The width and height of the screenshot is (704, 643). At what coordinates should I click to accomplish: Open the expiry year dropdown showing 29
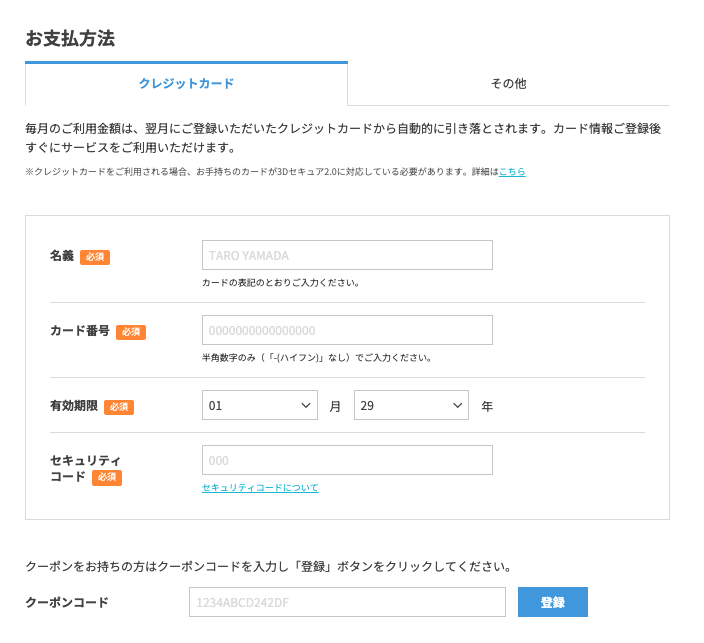coord(411,405)
